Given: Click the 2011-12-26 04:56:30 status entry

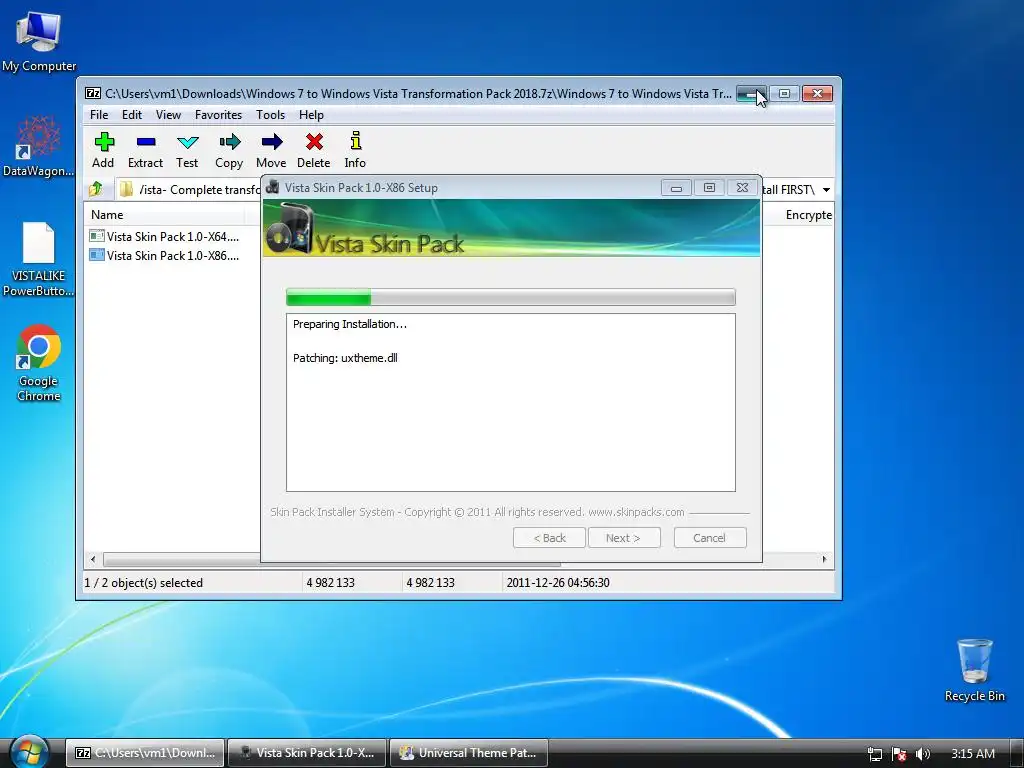Looking at the screenshot, I should (x=558, y=583).
